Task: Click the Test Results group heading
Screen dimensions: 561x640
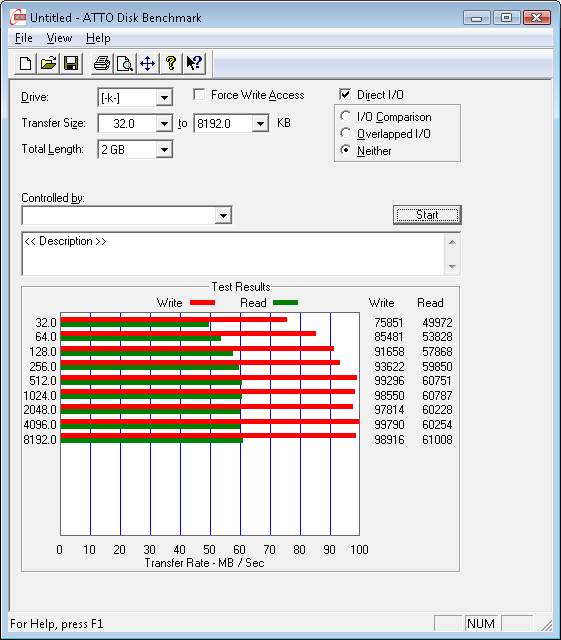Action: (241, 287)
